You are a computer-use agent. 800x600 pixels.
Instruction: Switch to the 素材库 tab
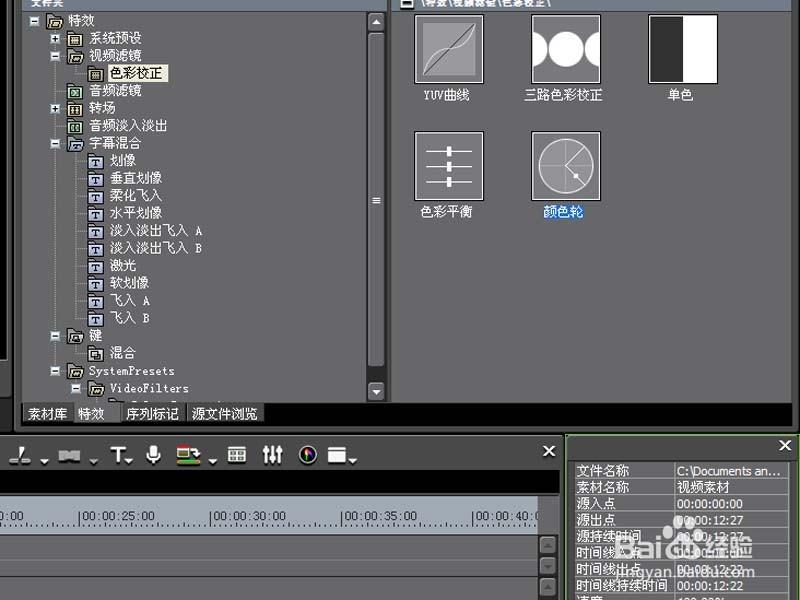[x=46, y=413]
